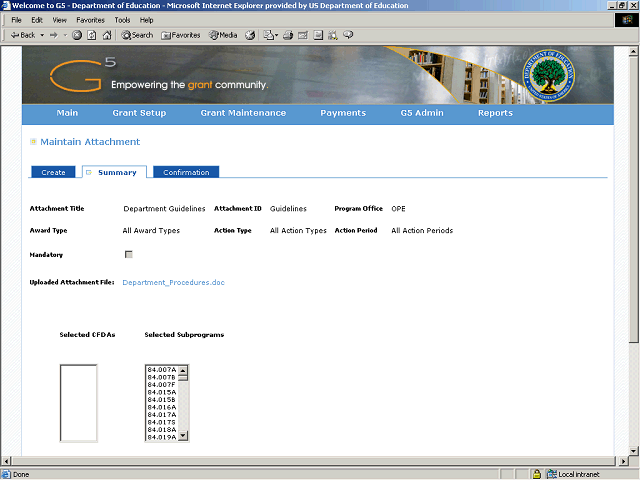This screenshot has width=640, height=480.
Task: Open the Department_Procedures.doc attachment link
Action: (173, 282)
